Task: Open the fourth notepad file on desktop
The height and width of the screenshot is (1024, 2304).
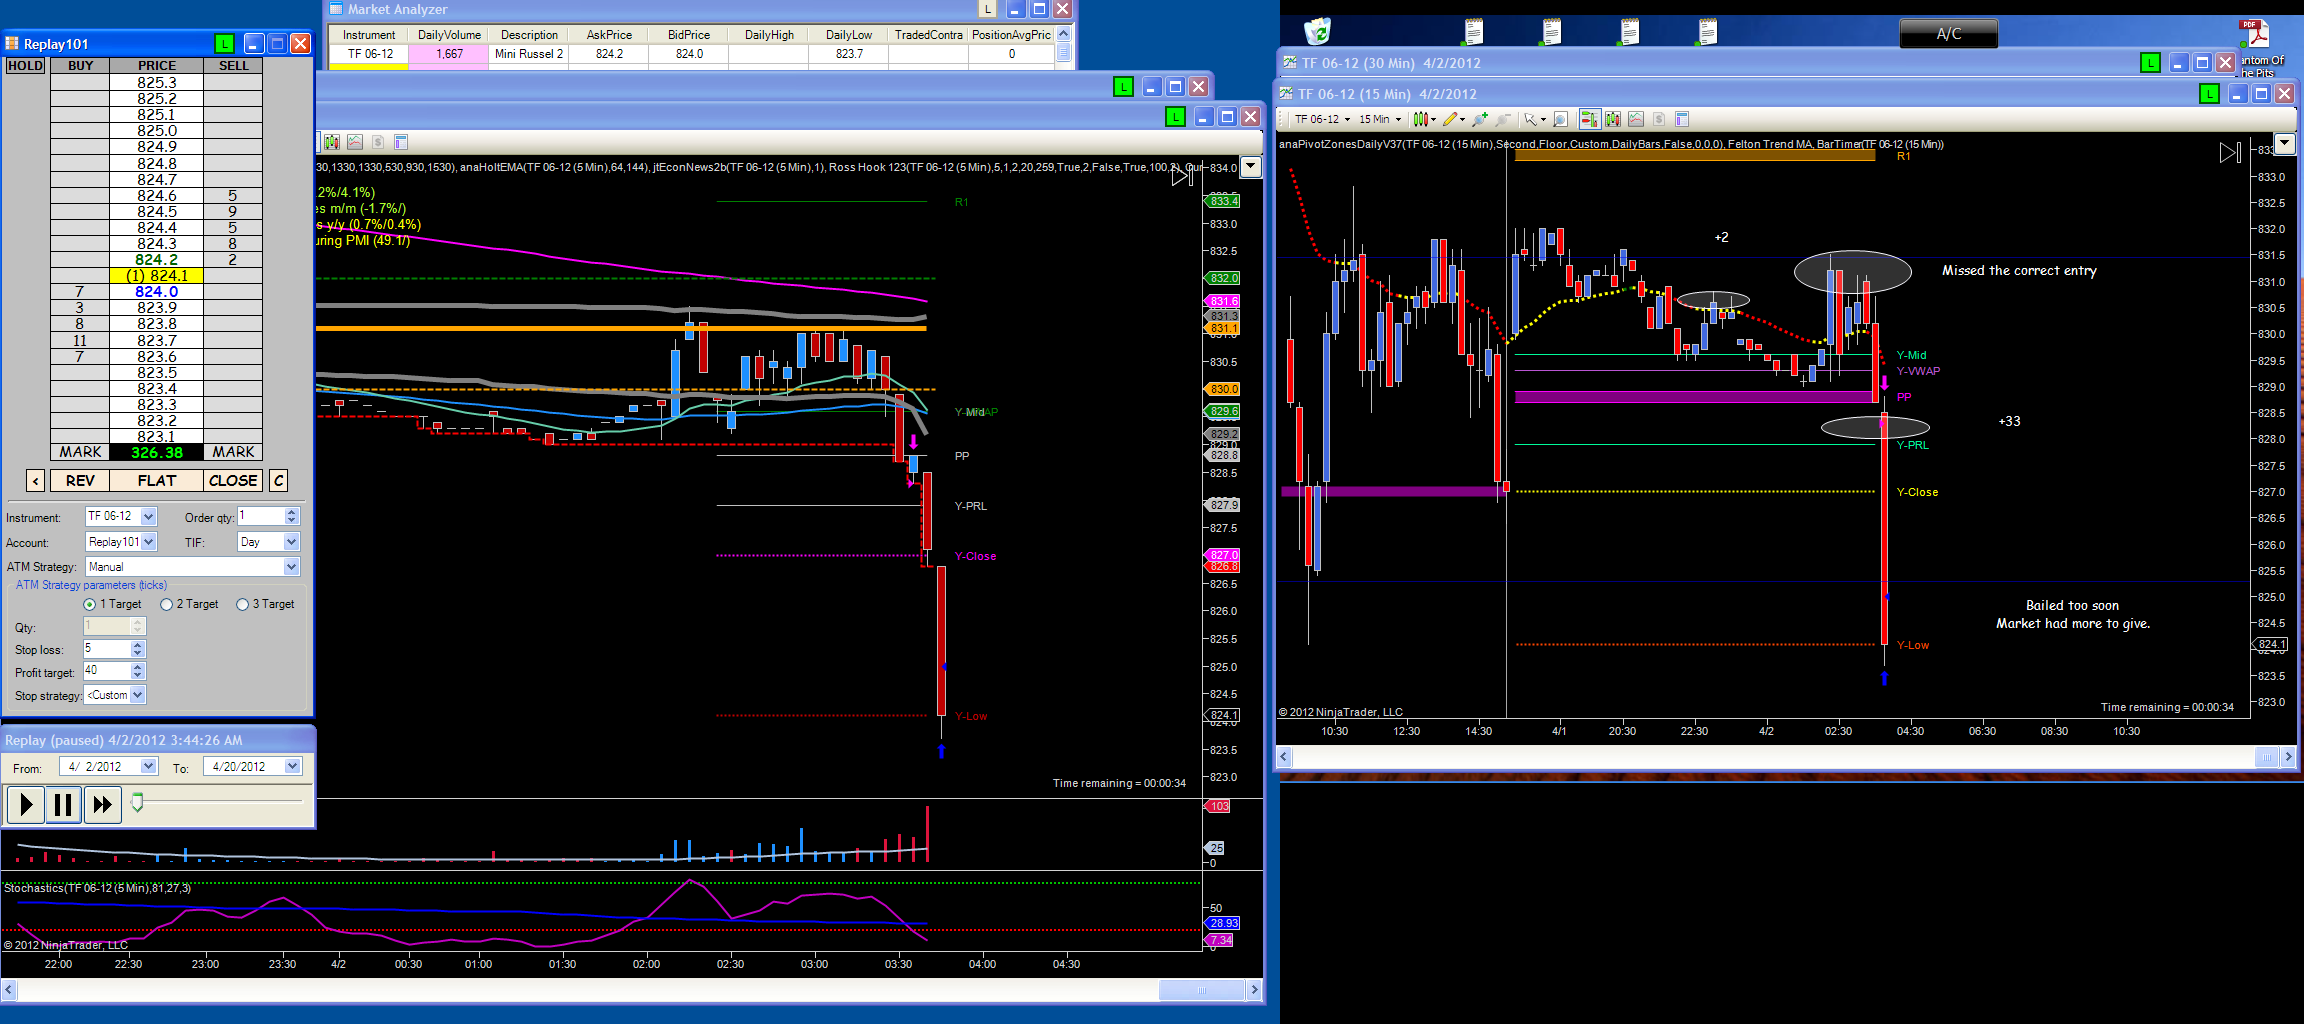Action: click(1708, 32)
